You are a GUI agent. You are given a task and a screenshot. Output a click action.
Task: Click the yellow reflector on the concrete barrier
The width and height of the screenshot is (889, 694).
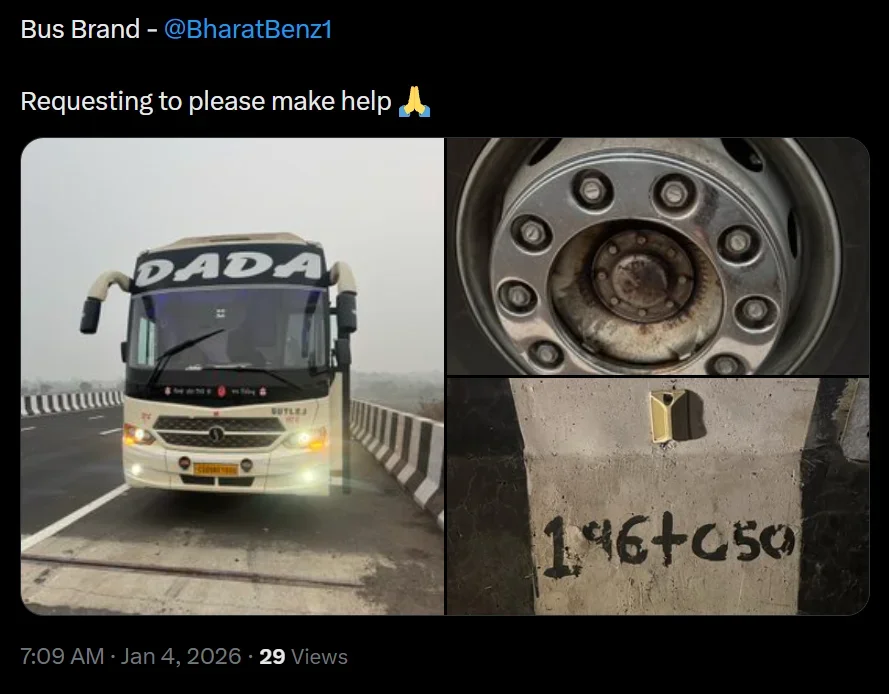(669, 416)
